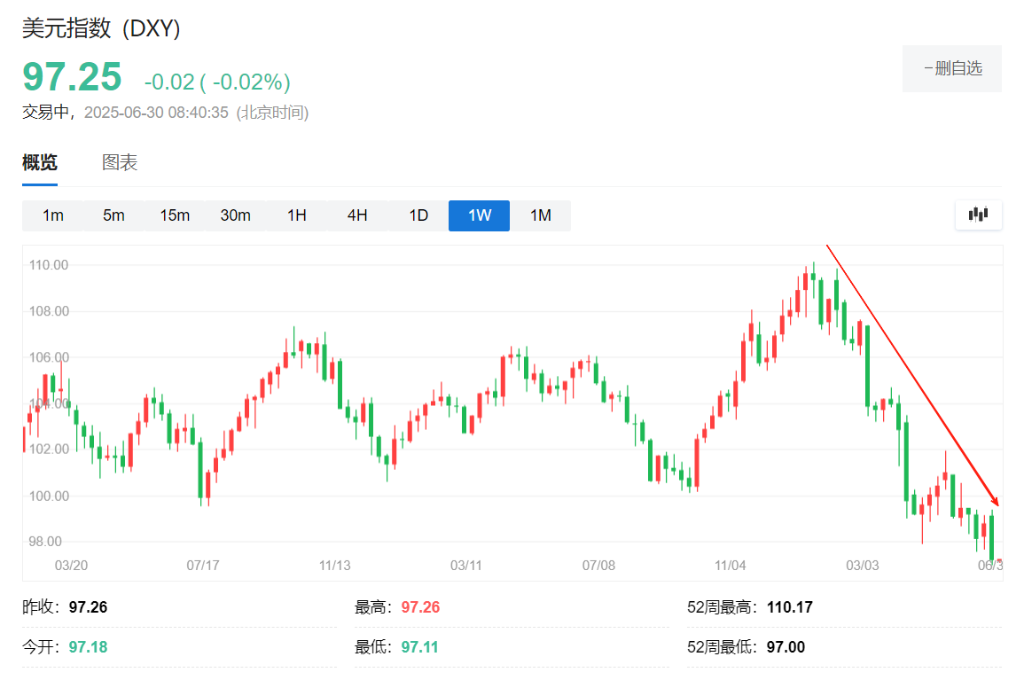The height and width of the screenshot is (673, 1024).
Task: Reselect the active 1W weekly interval
Action: 478,214
